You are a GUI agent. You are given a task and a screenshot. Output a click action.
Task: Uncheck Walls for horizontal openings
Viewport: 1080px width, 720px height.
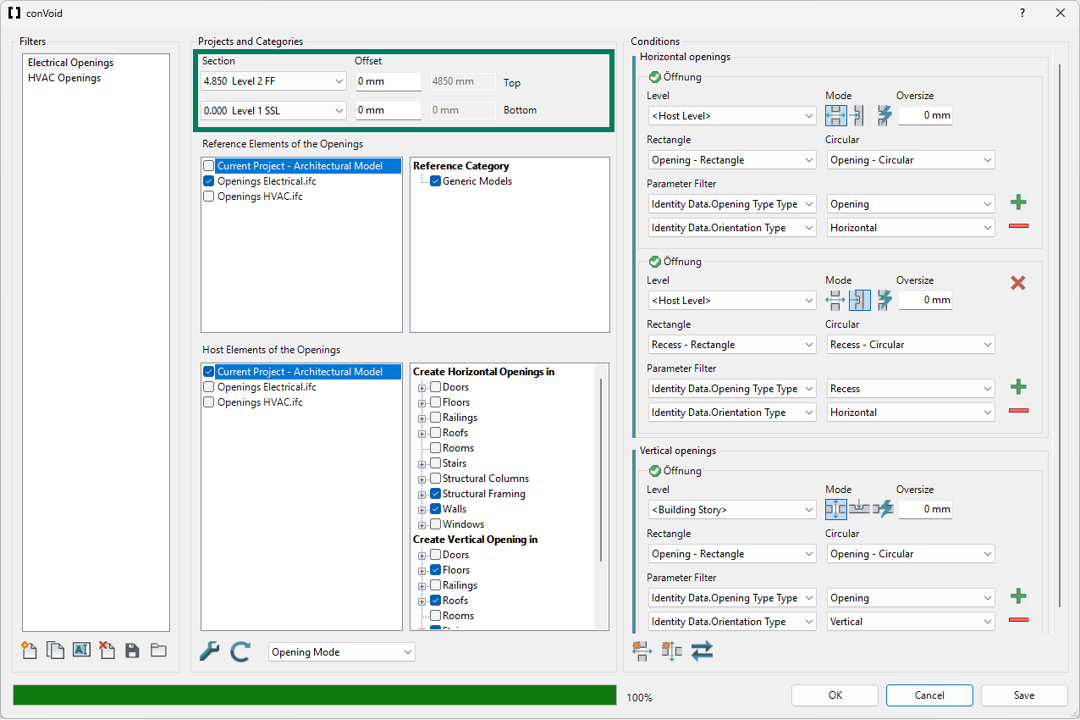pyautogui.click(x=435, y=508)
